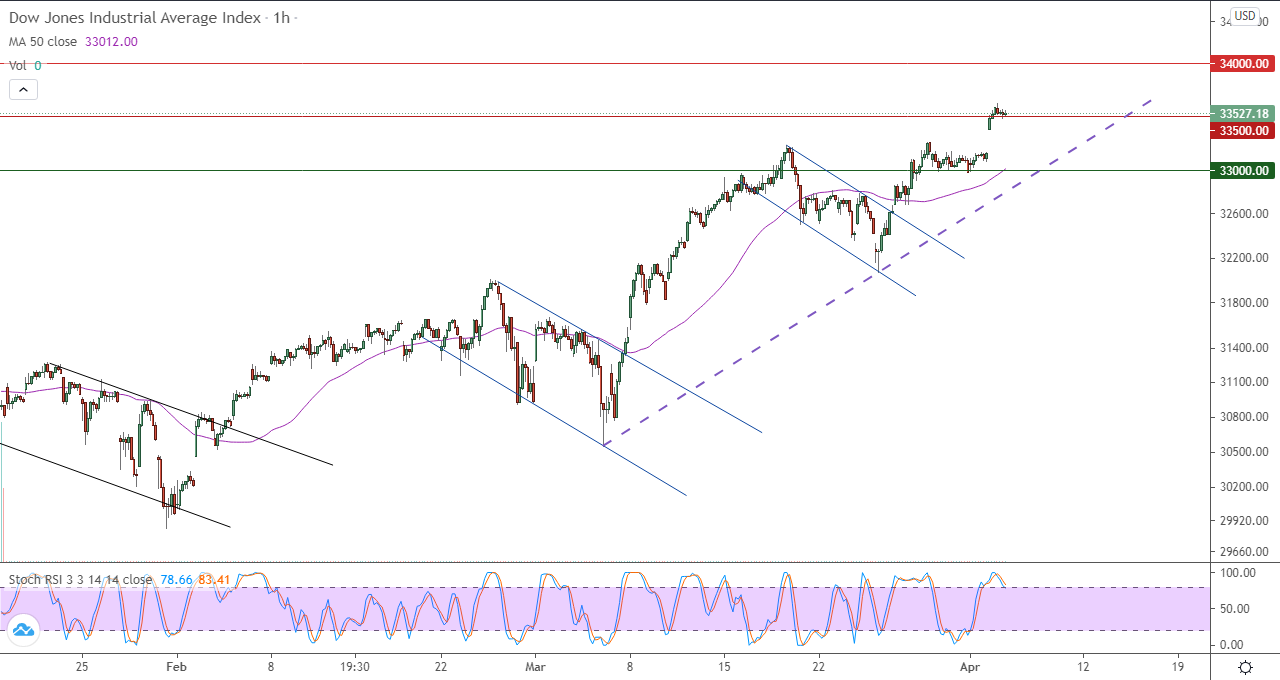1280x680 pixels.
Task: Select the Dow Jones Industrial Average Index title
Action: (x=136, y=18)
